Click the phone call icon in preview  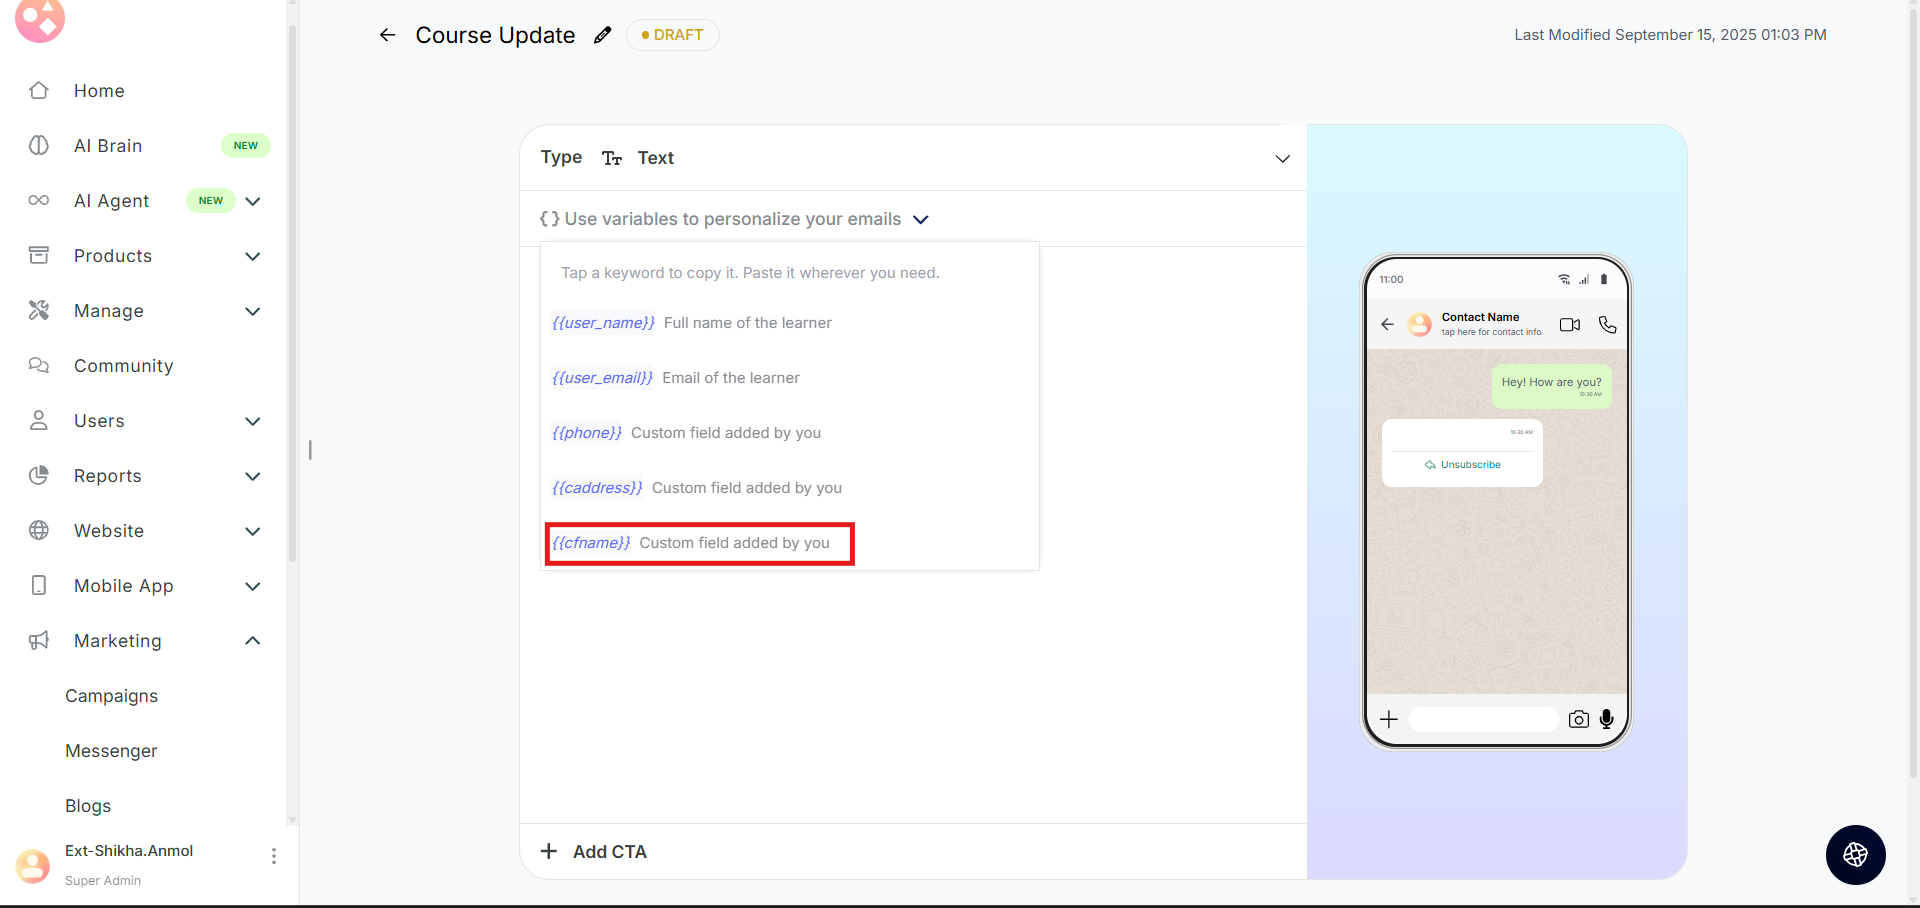coord(1607,325)
